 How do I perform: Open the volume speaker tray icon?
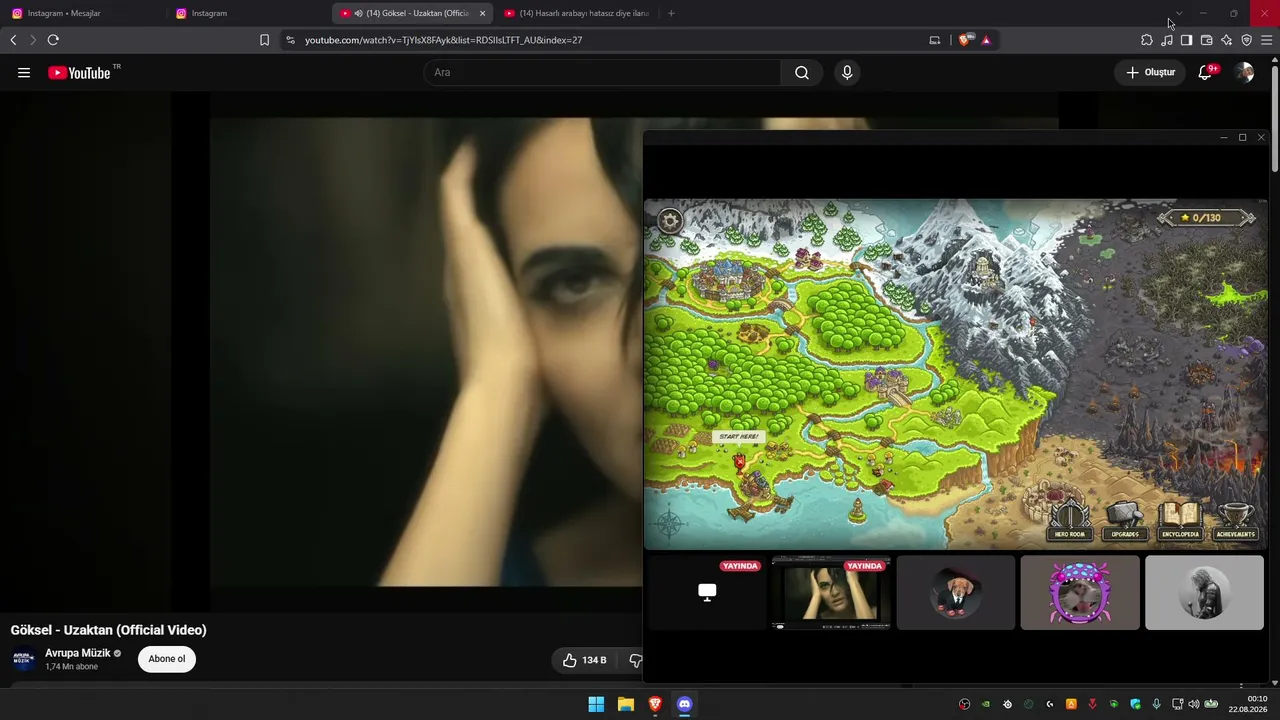1193,704
